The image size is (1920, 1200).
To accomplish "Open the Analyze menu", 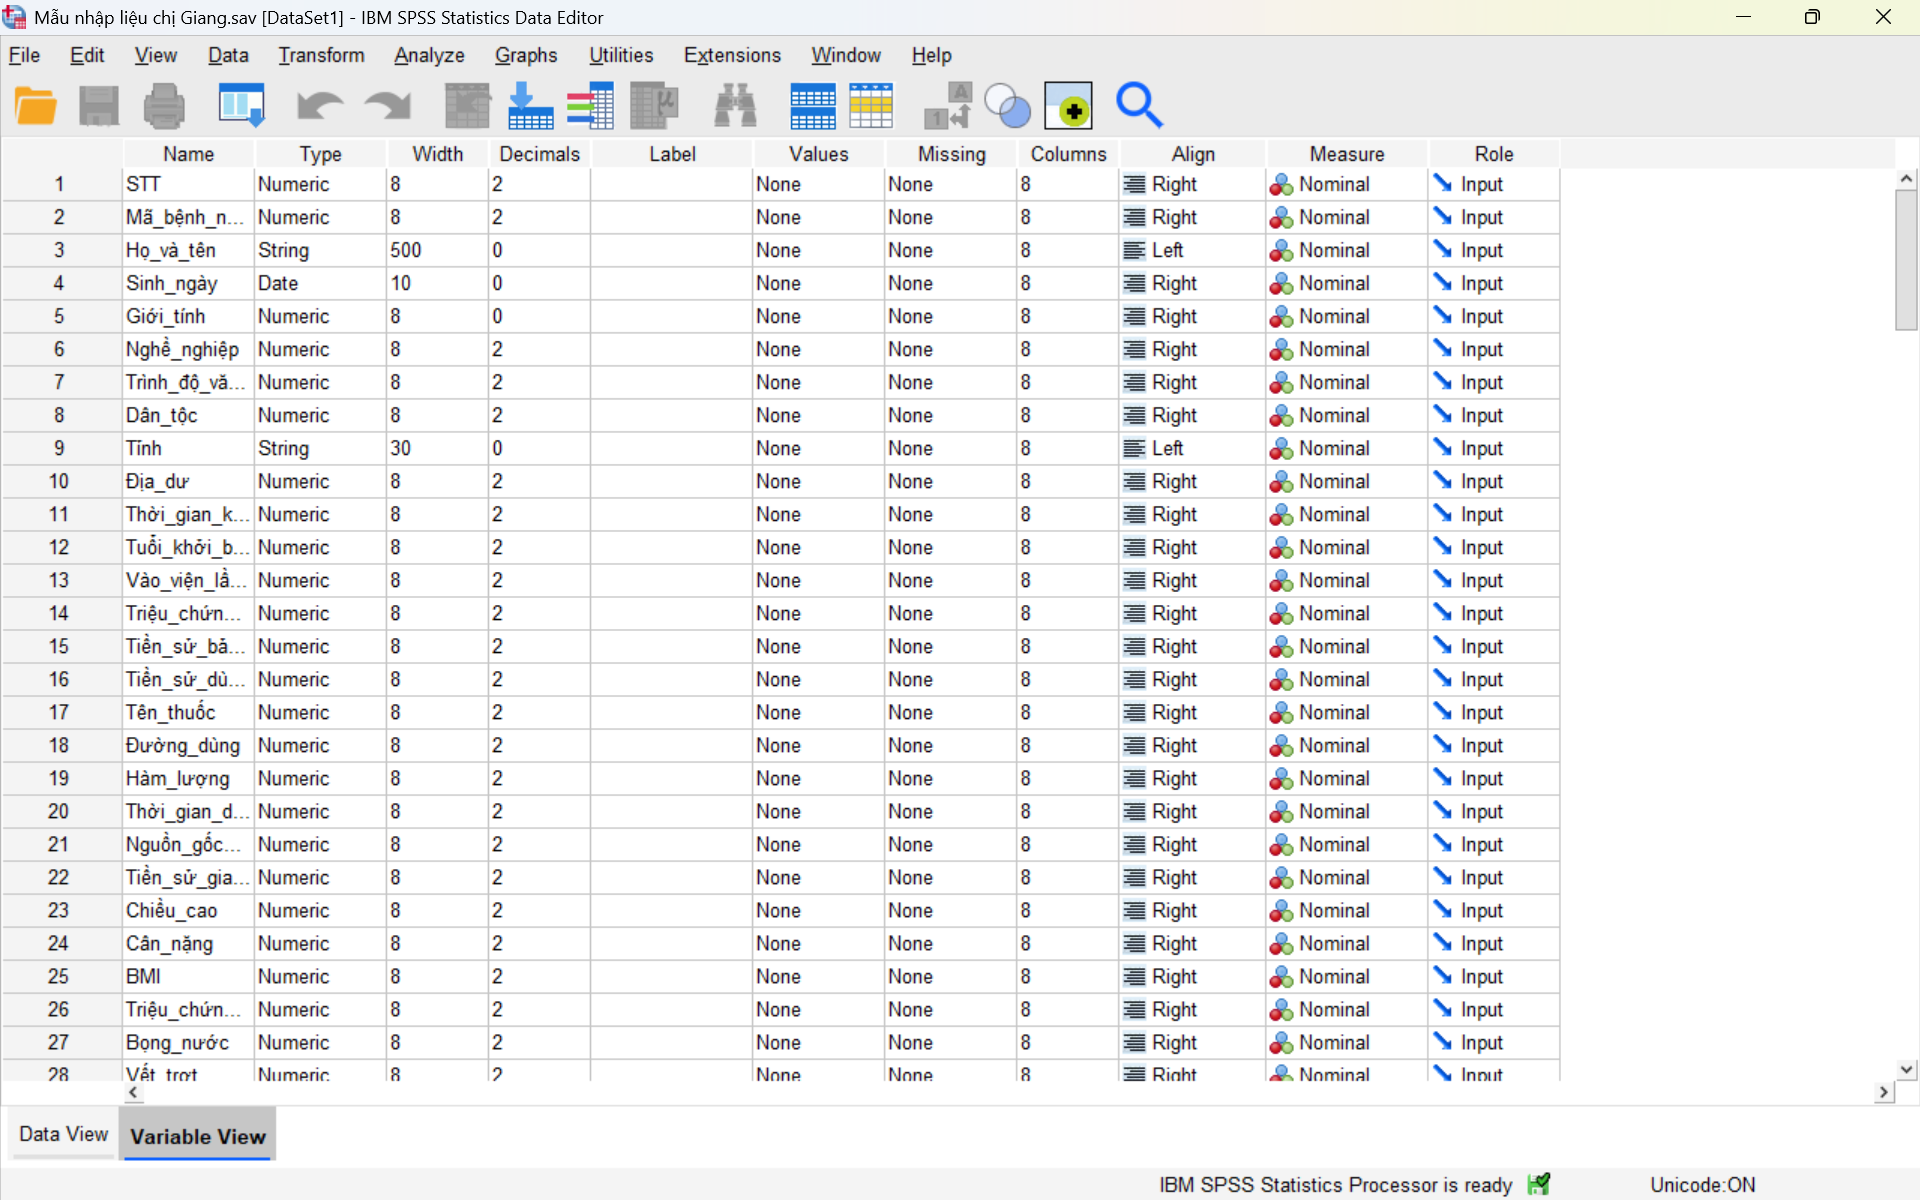I will (428, 55).
